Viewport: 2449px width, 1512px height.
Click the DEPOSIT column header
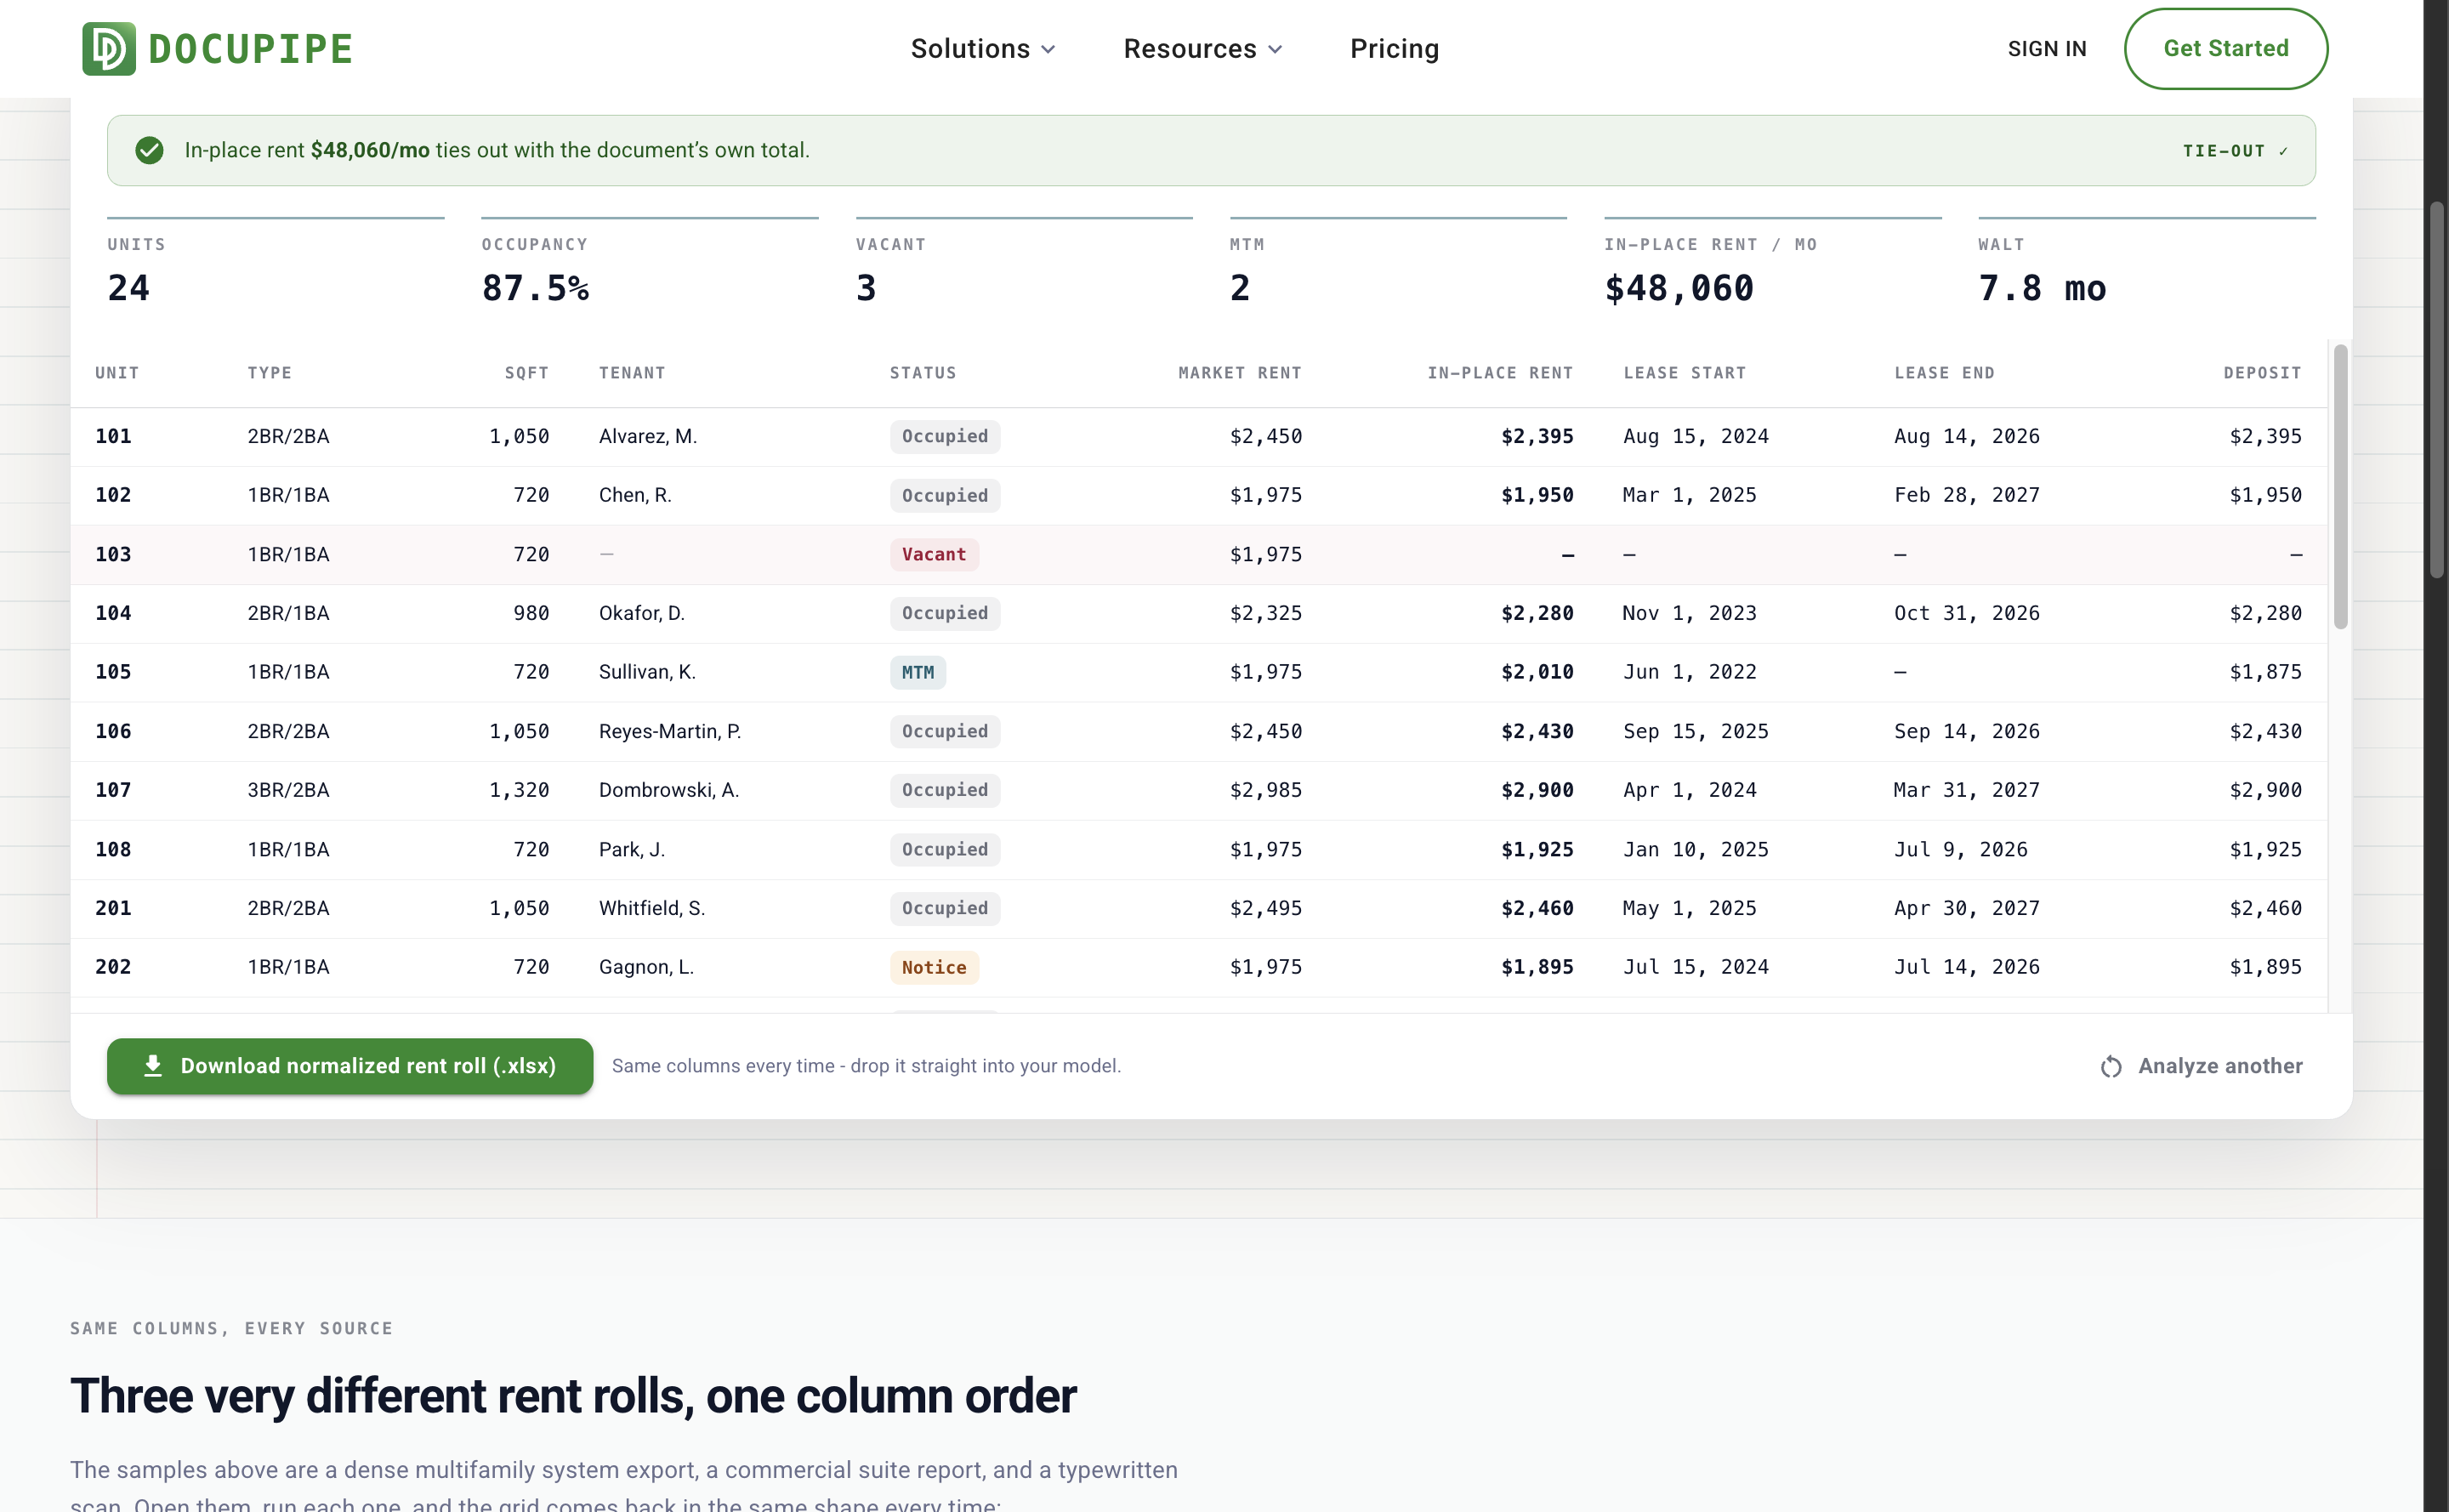(2262, 373)
